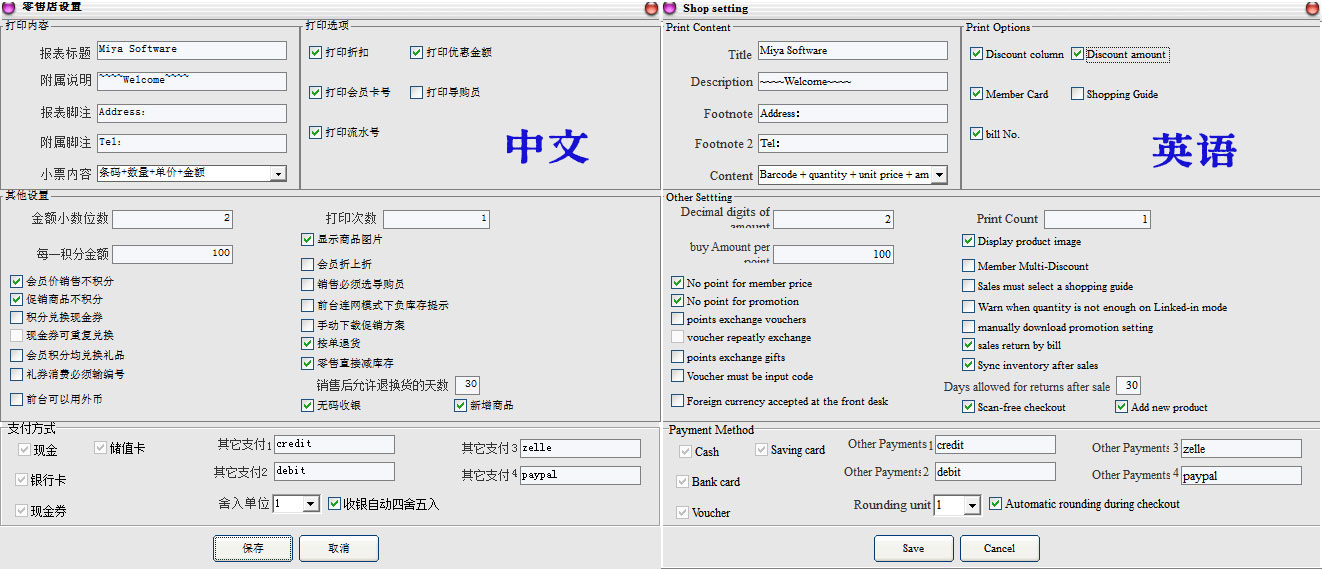The image size is (1322, 569).
Task: Enable Warn when quantity not enough option
Action: tap(968, 307)
